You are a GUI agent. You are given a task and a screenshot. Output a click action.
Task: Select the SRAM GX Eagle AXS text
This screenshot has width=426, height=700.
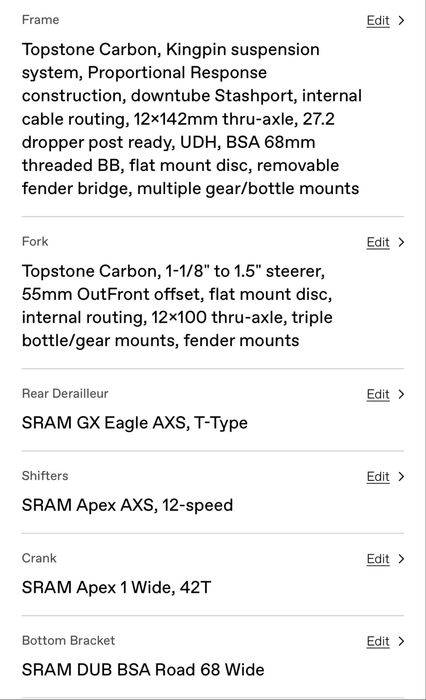134,423
